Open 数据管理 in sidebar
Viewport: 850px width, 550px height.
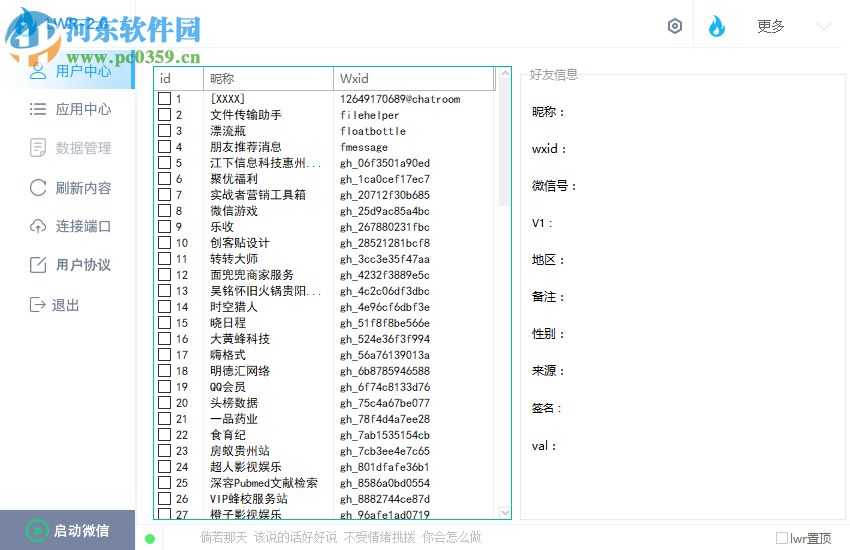(70, 148)
